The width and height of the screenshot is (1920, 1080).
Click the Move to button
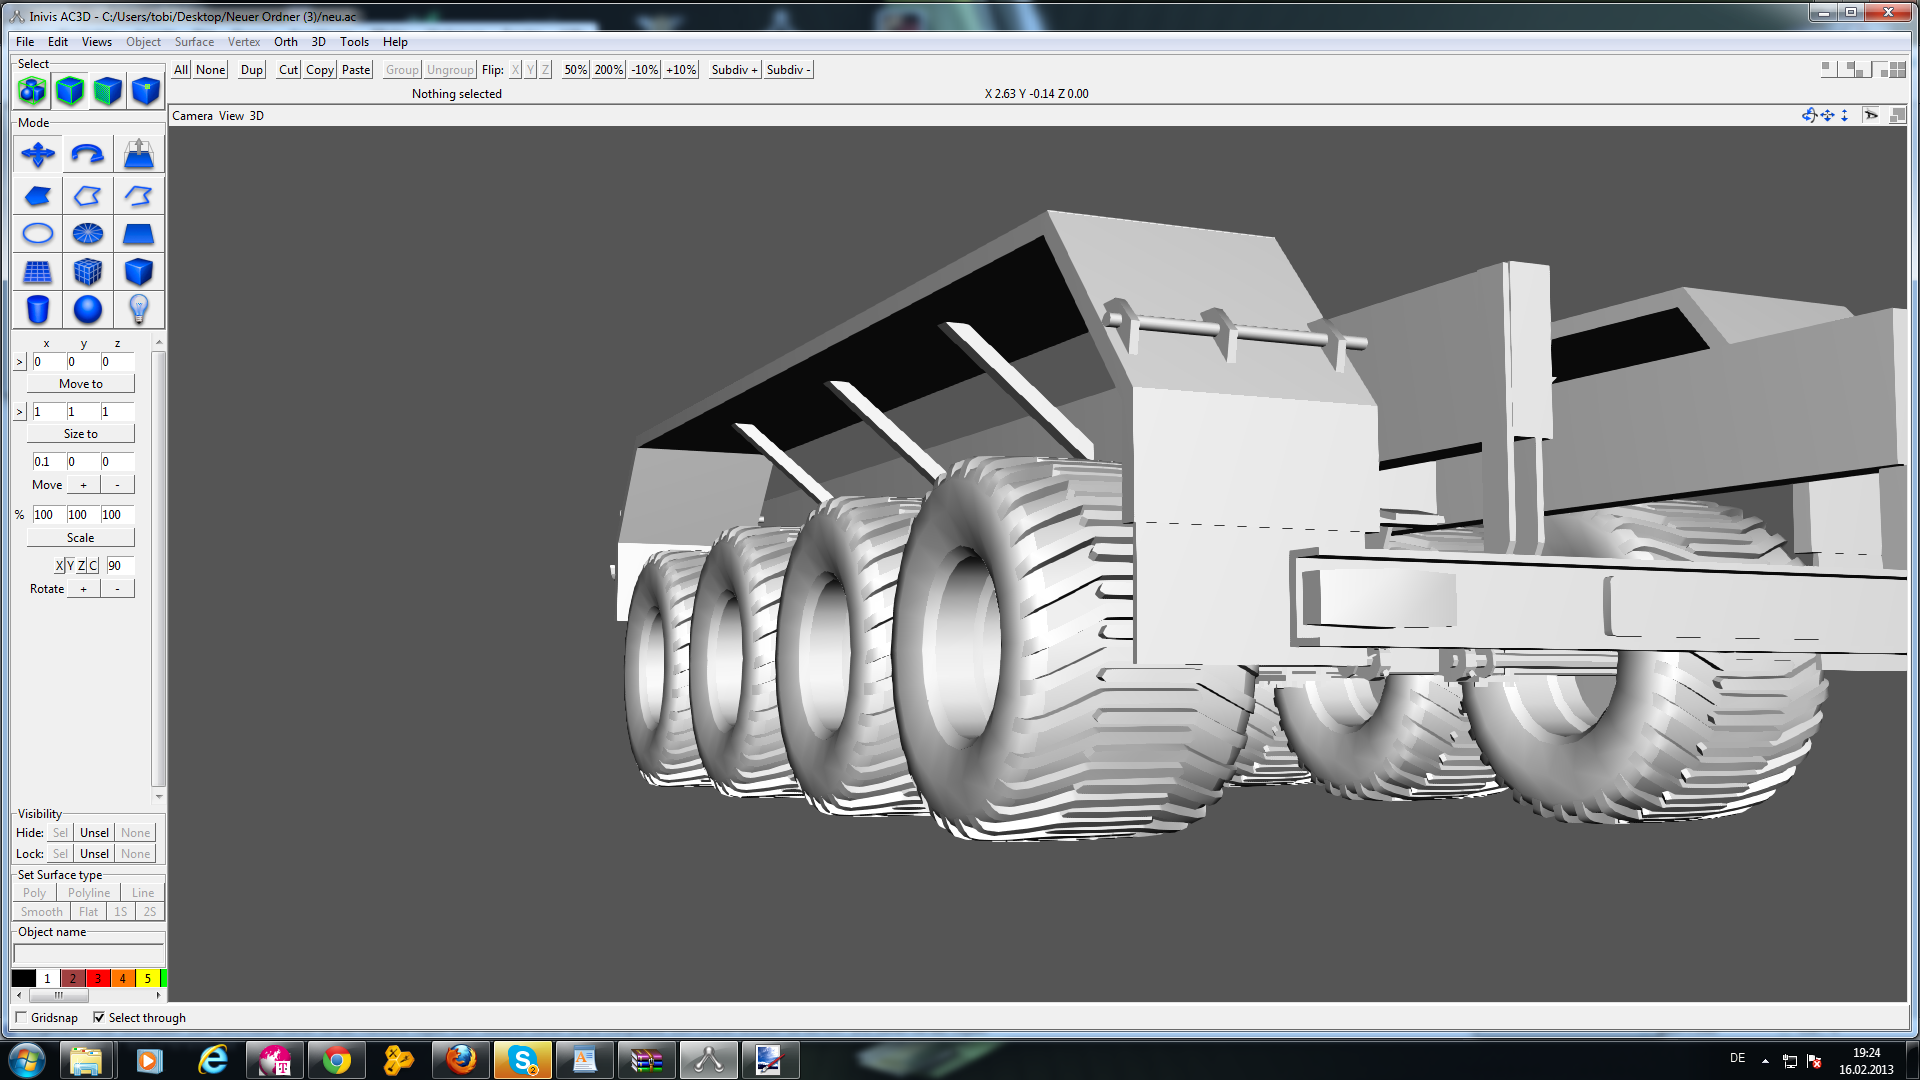pyautogui.click(x=81, y=384)
